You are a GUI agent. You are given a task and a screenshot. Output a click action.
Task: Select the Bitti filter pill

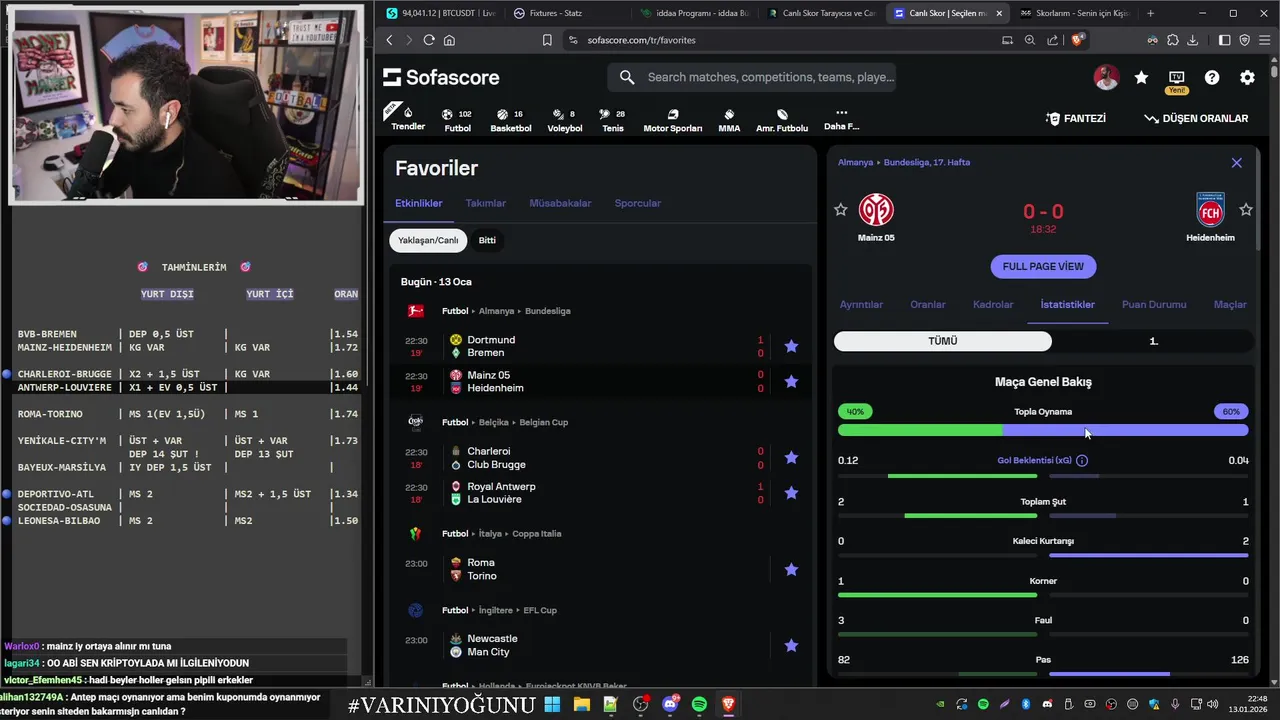pos(487,240)
